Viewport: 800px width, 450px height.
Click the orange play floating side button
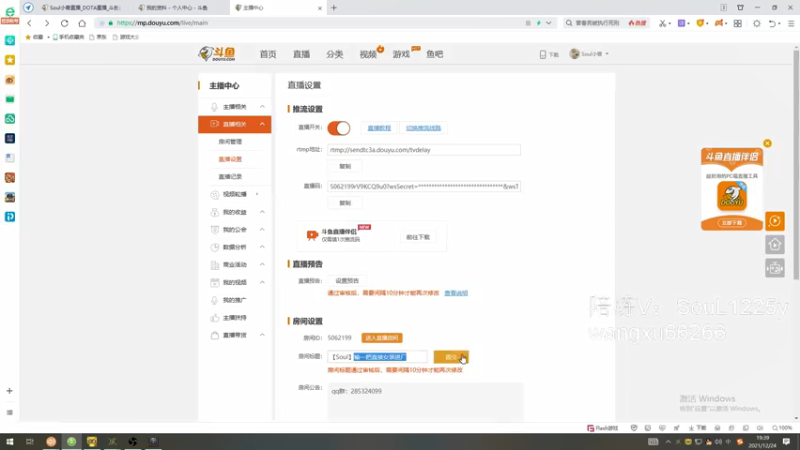click(774, 221)
